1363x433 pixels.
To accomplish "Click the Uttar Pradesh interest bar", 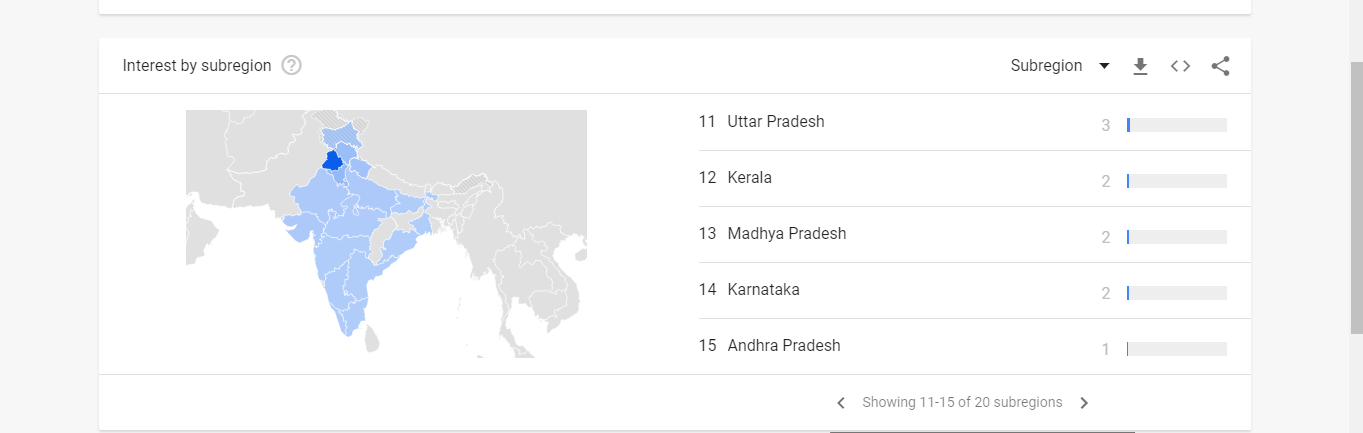I will 1176,125.
